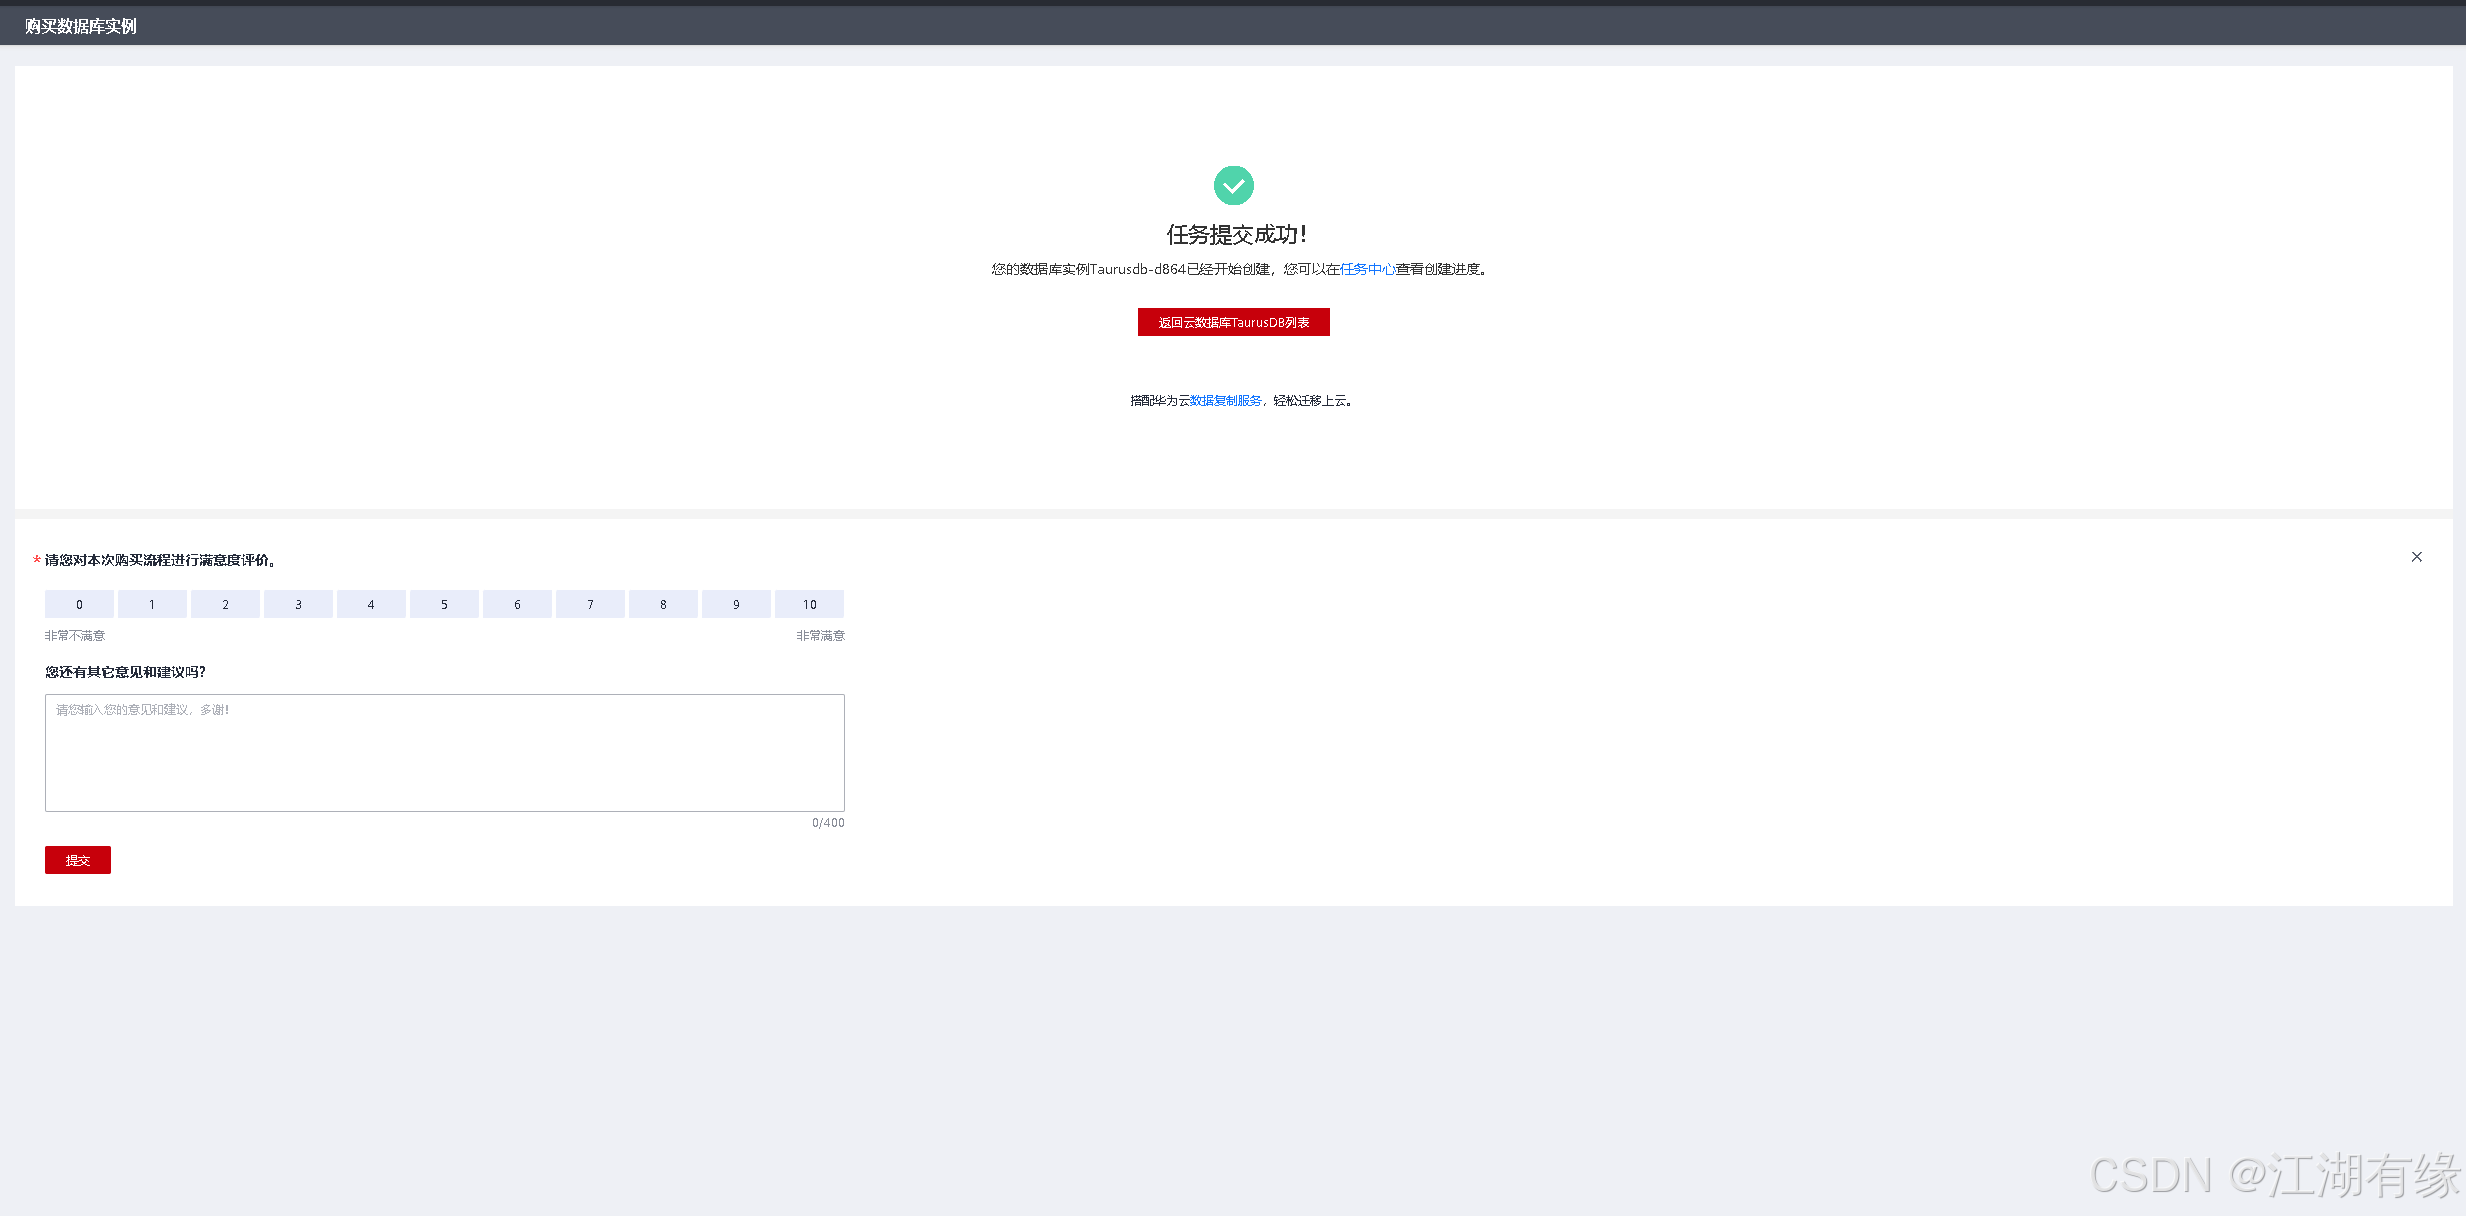Image resolution: width=2466 pixels, height=1216 pixels.
Task: Close the satisfaction survey panel
Action: pos(2416,557)
